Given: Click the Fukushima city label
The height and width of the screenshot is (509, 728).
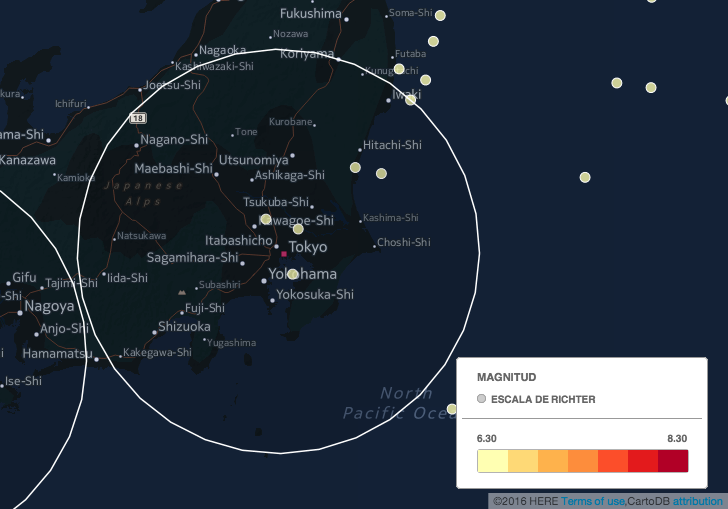Looking at the screenshot, I should 310,14.
